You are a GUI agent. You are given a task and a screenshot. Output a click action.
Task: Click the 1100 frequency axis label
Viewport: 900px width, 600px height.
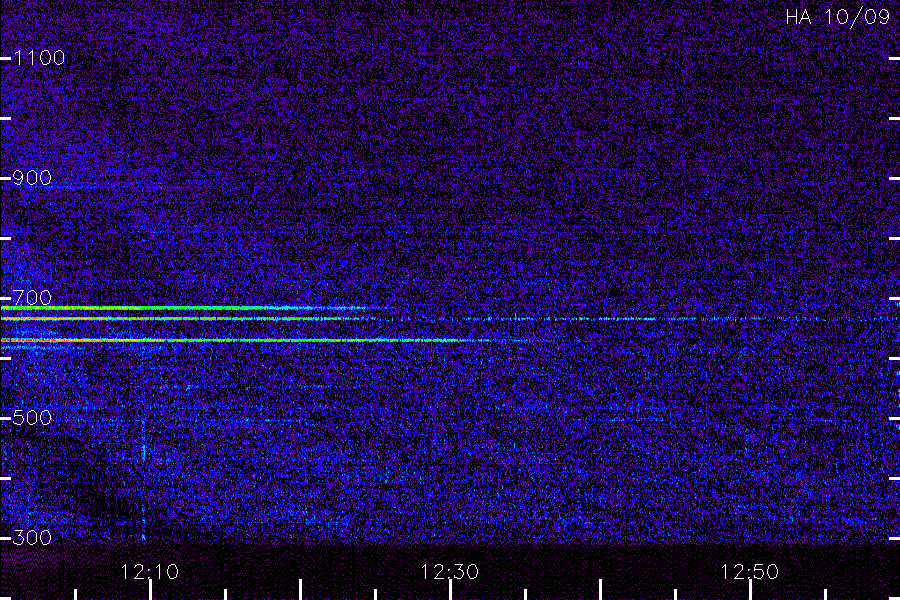39,58
